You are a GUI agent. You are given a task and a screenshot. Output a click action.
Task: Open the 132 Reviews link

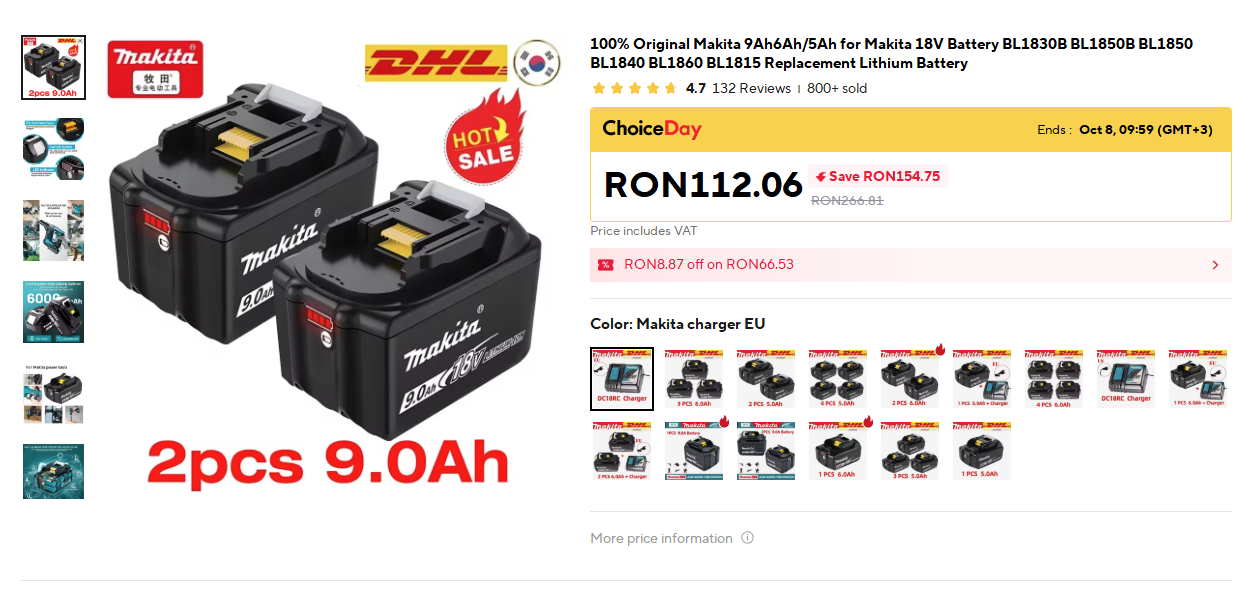[x=751, y=88]
